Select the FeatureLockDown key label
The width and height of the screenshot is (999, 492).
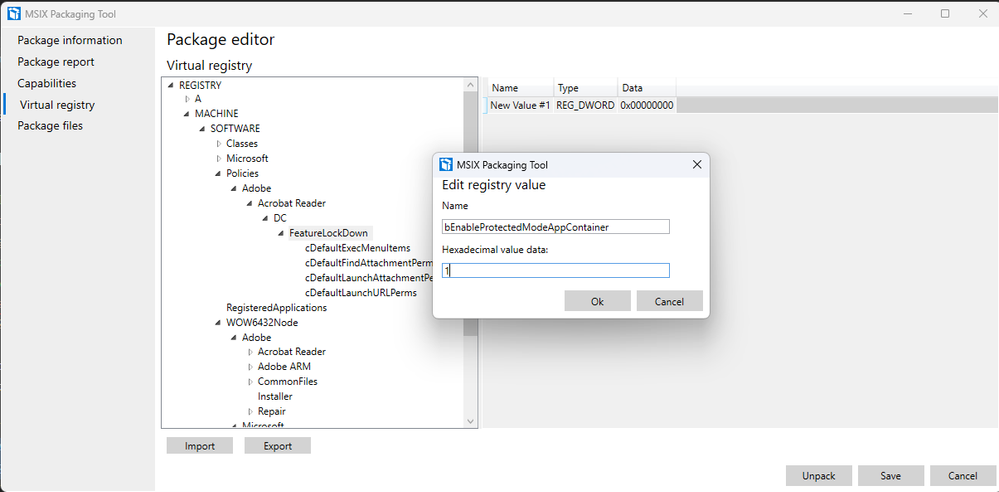coord(328,233)
